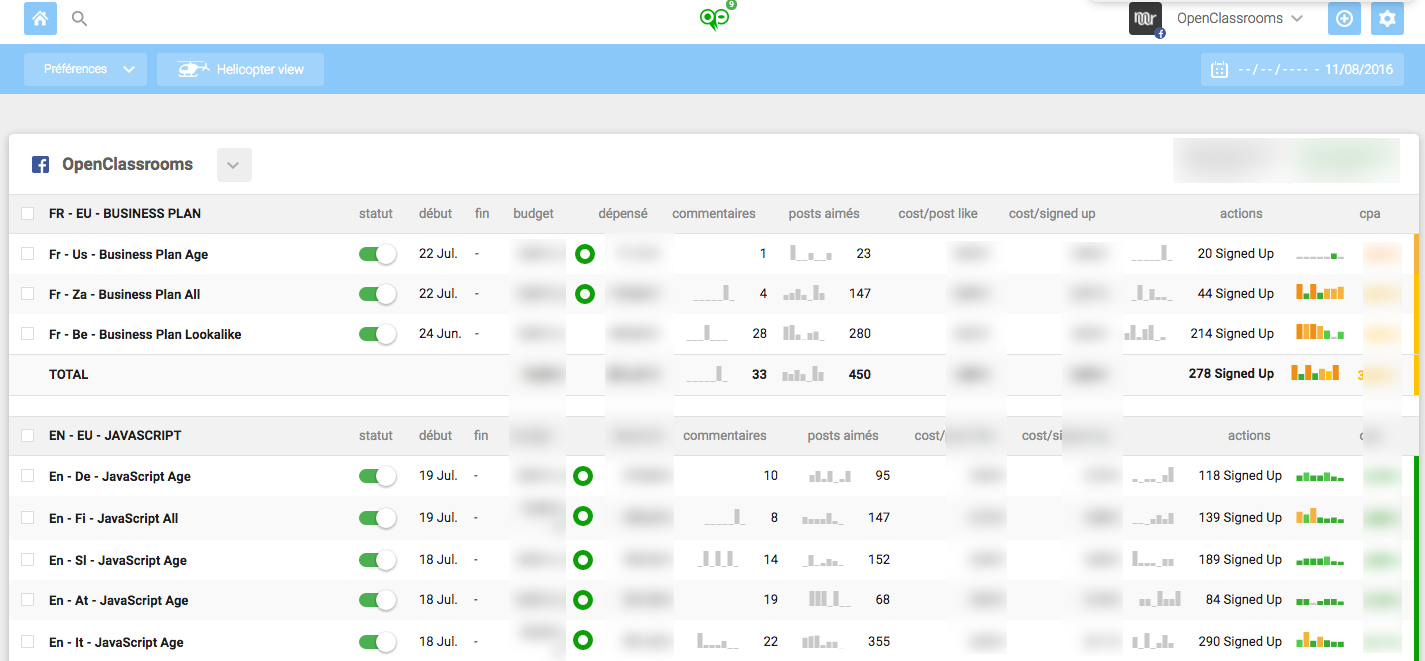1425x661 pixels.
Task: Sort JavaScript group by posts aimés column
Action: pos(843,435)
